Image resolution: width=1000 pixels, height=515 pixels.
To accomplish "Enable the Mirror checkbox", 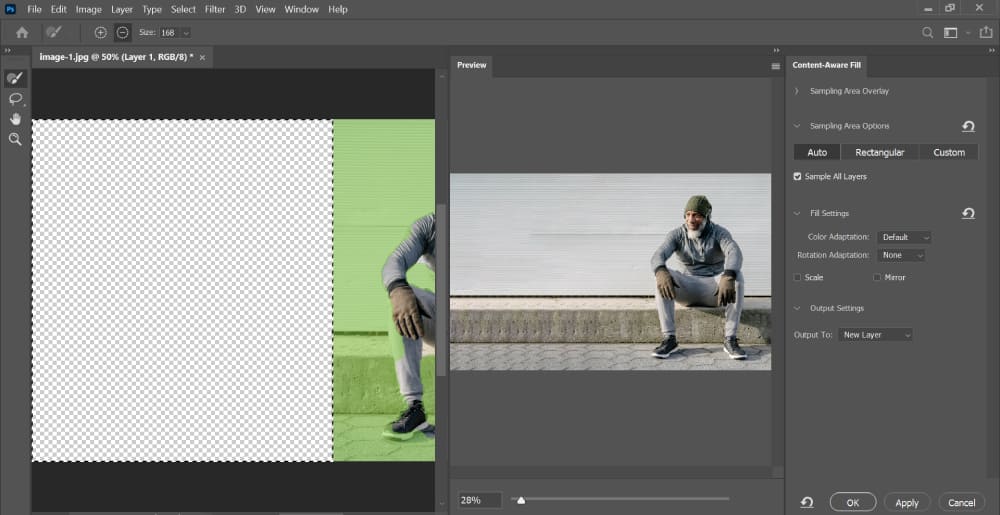I will click(877, 277).
